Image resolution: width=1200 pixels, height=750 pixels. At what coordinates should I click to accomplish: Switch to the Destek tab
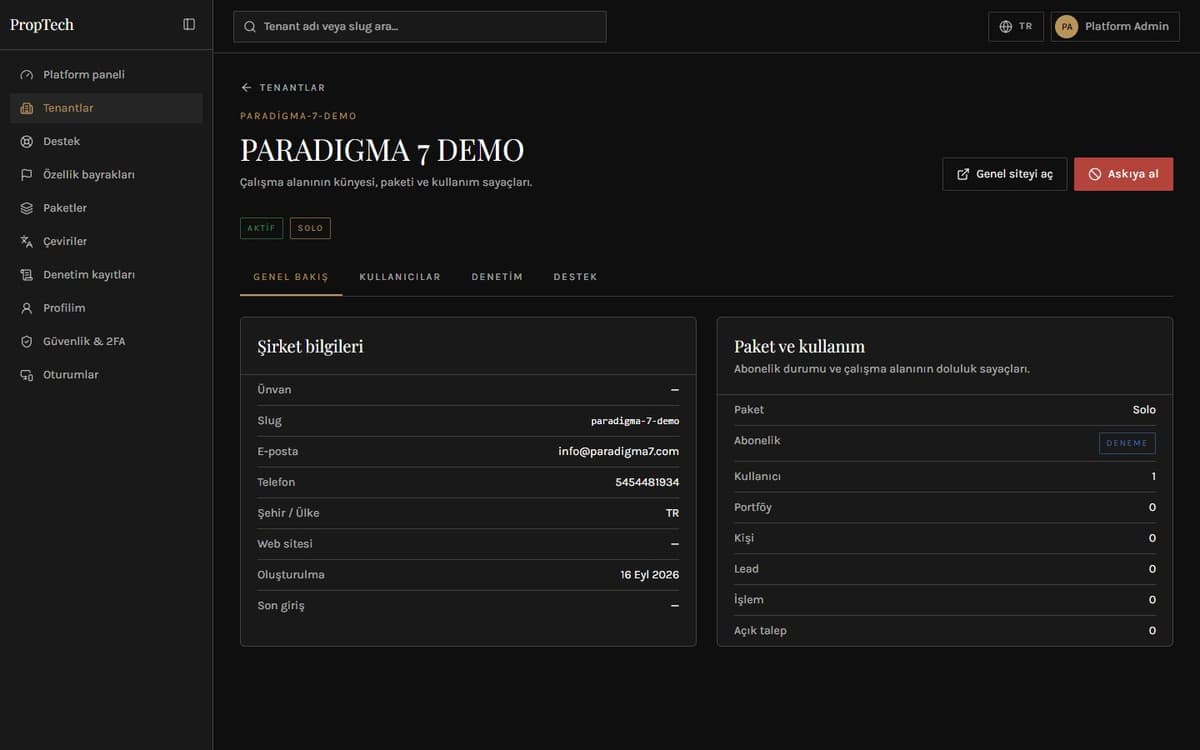click(575, 277)
